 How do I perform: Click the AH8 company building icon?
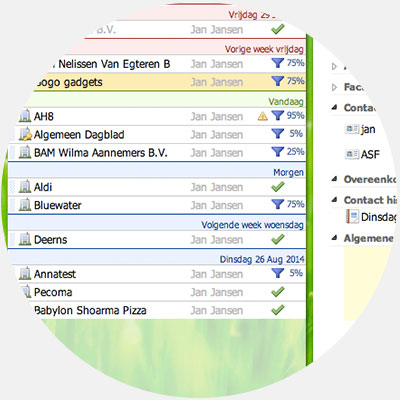click(x=25, y=116)
